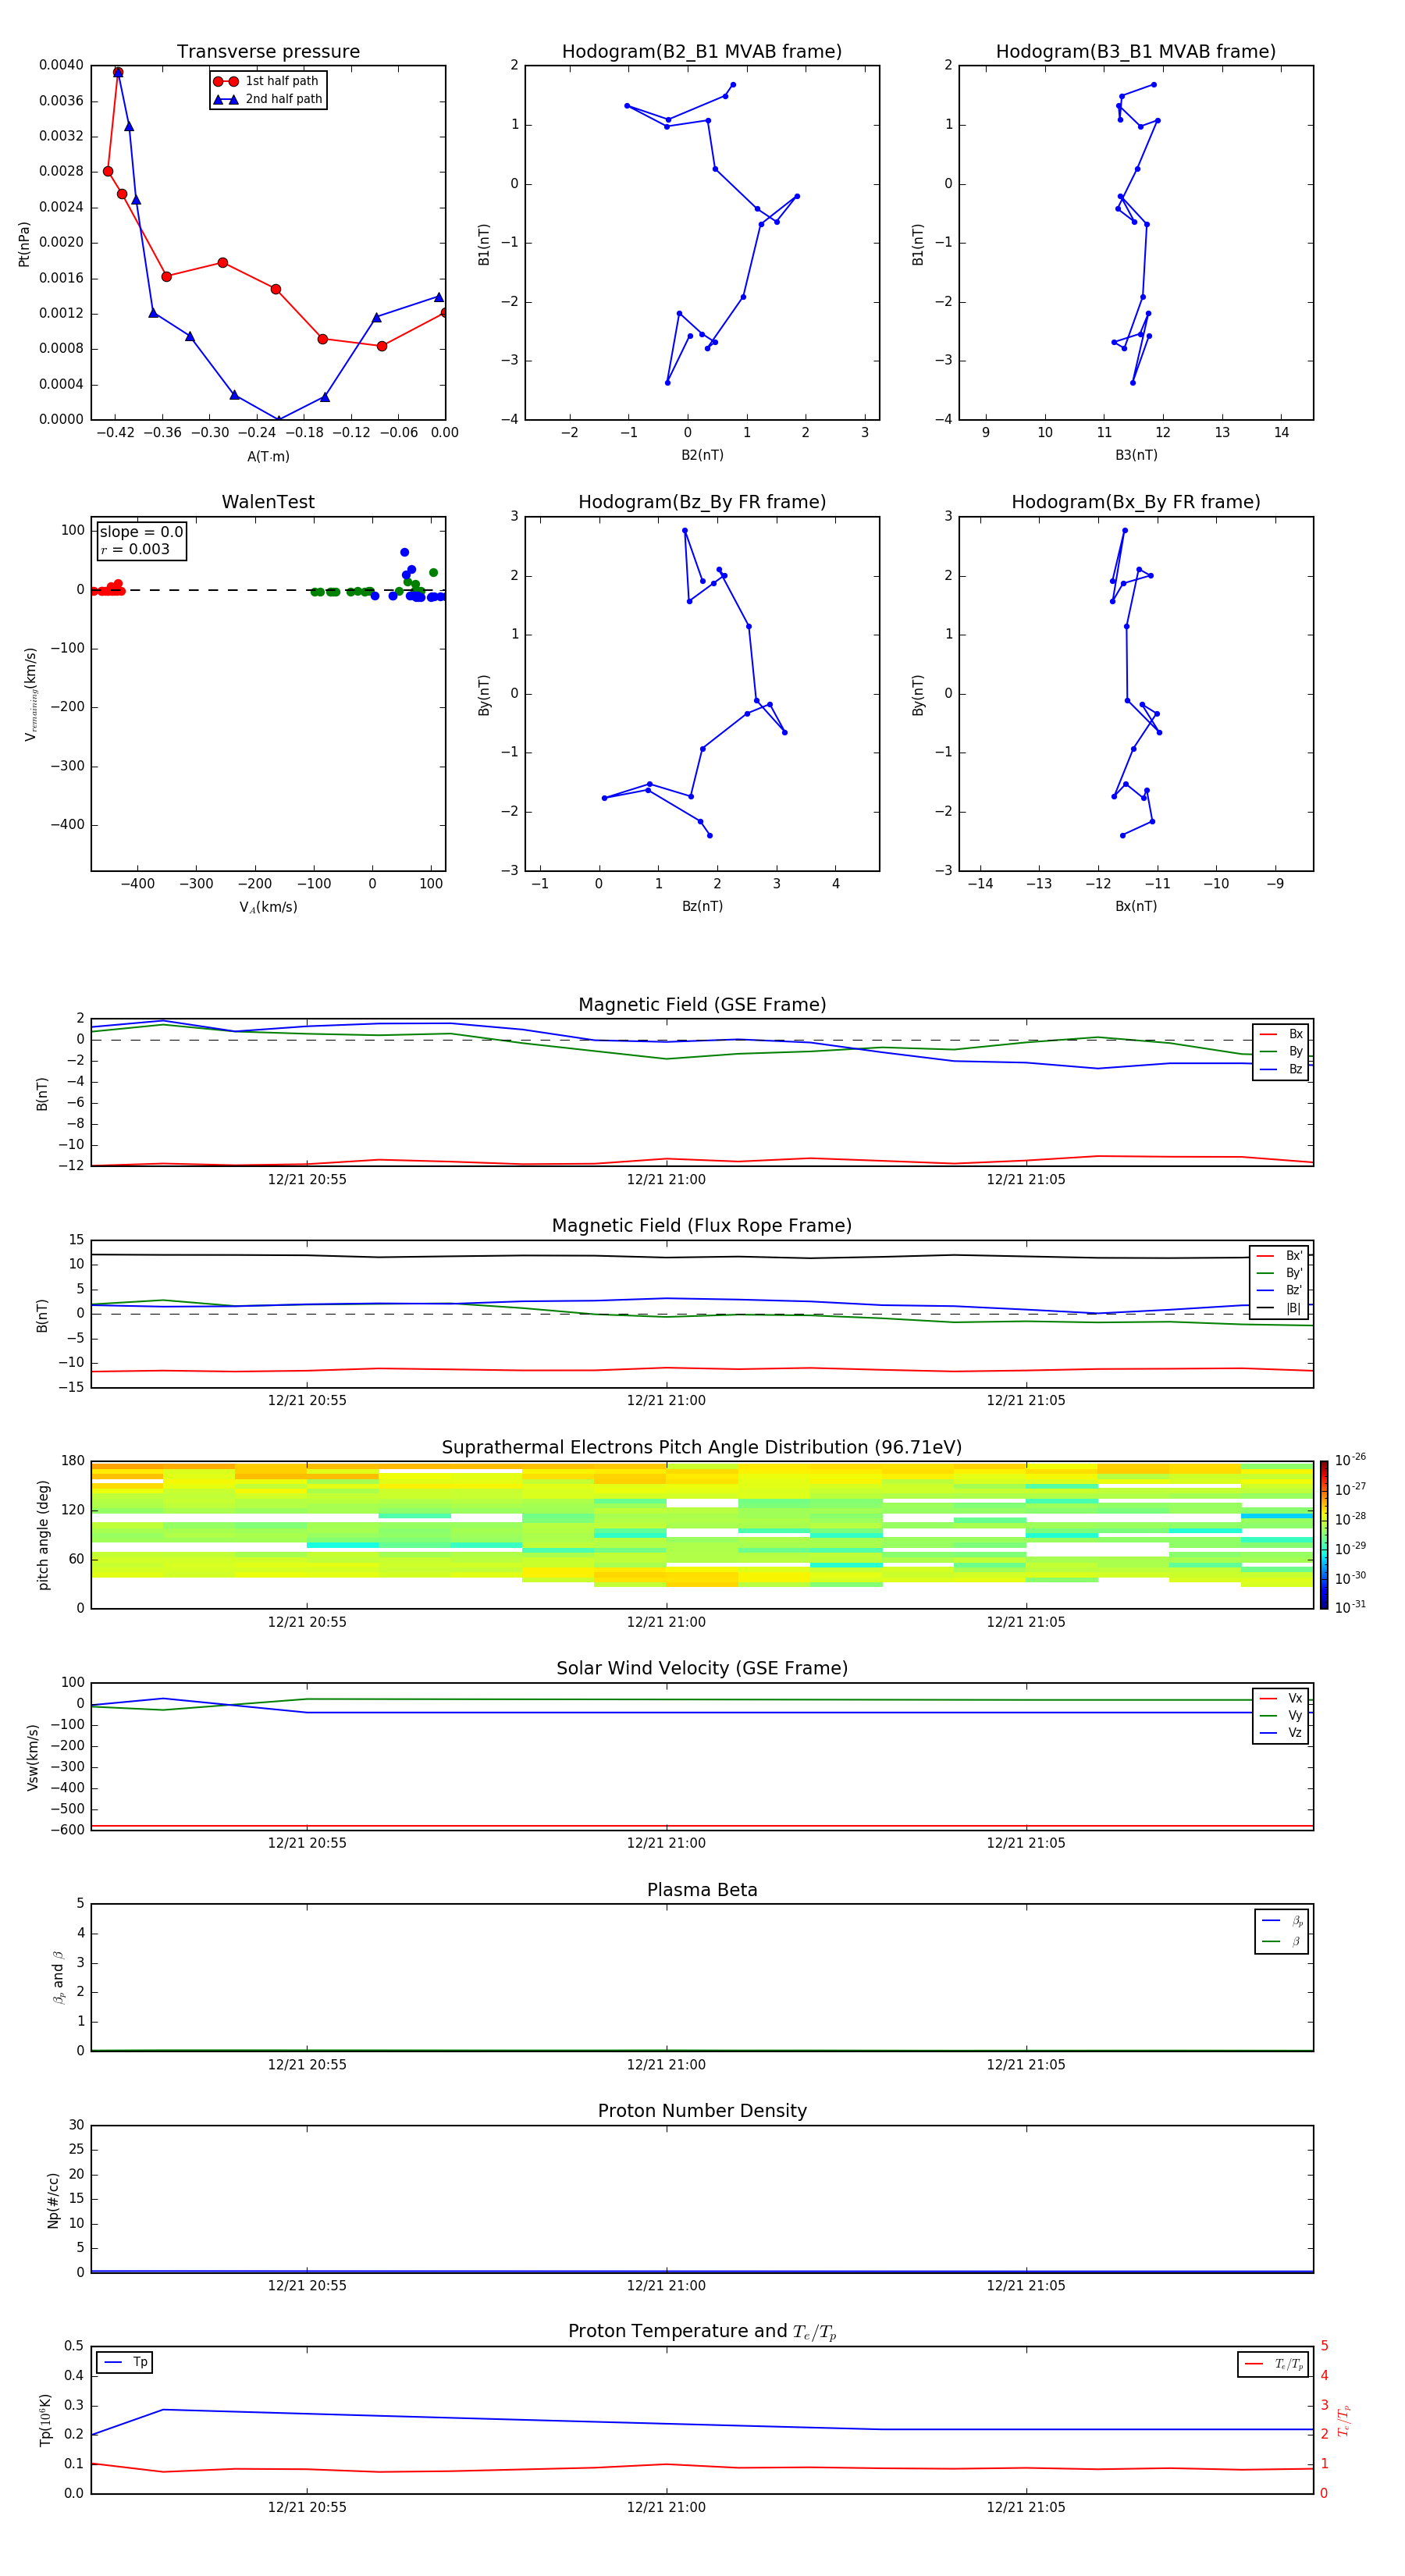Click the "V_remaining(km/s)" y-axis label
The image size is (1405, 2576).
coord(30,694)
